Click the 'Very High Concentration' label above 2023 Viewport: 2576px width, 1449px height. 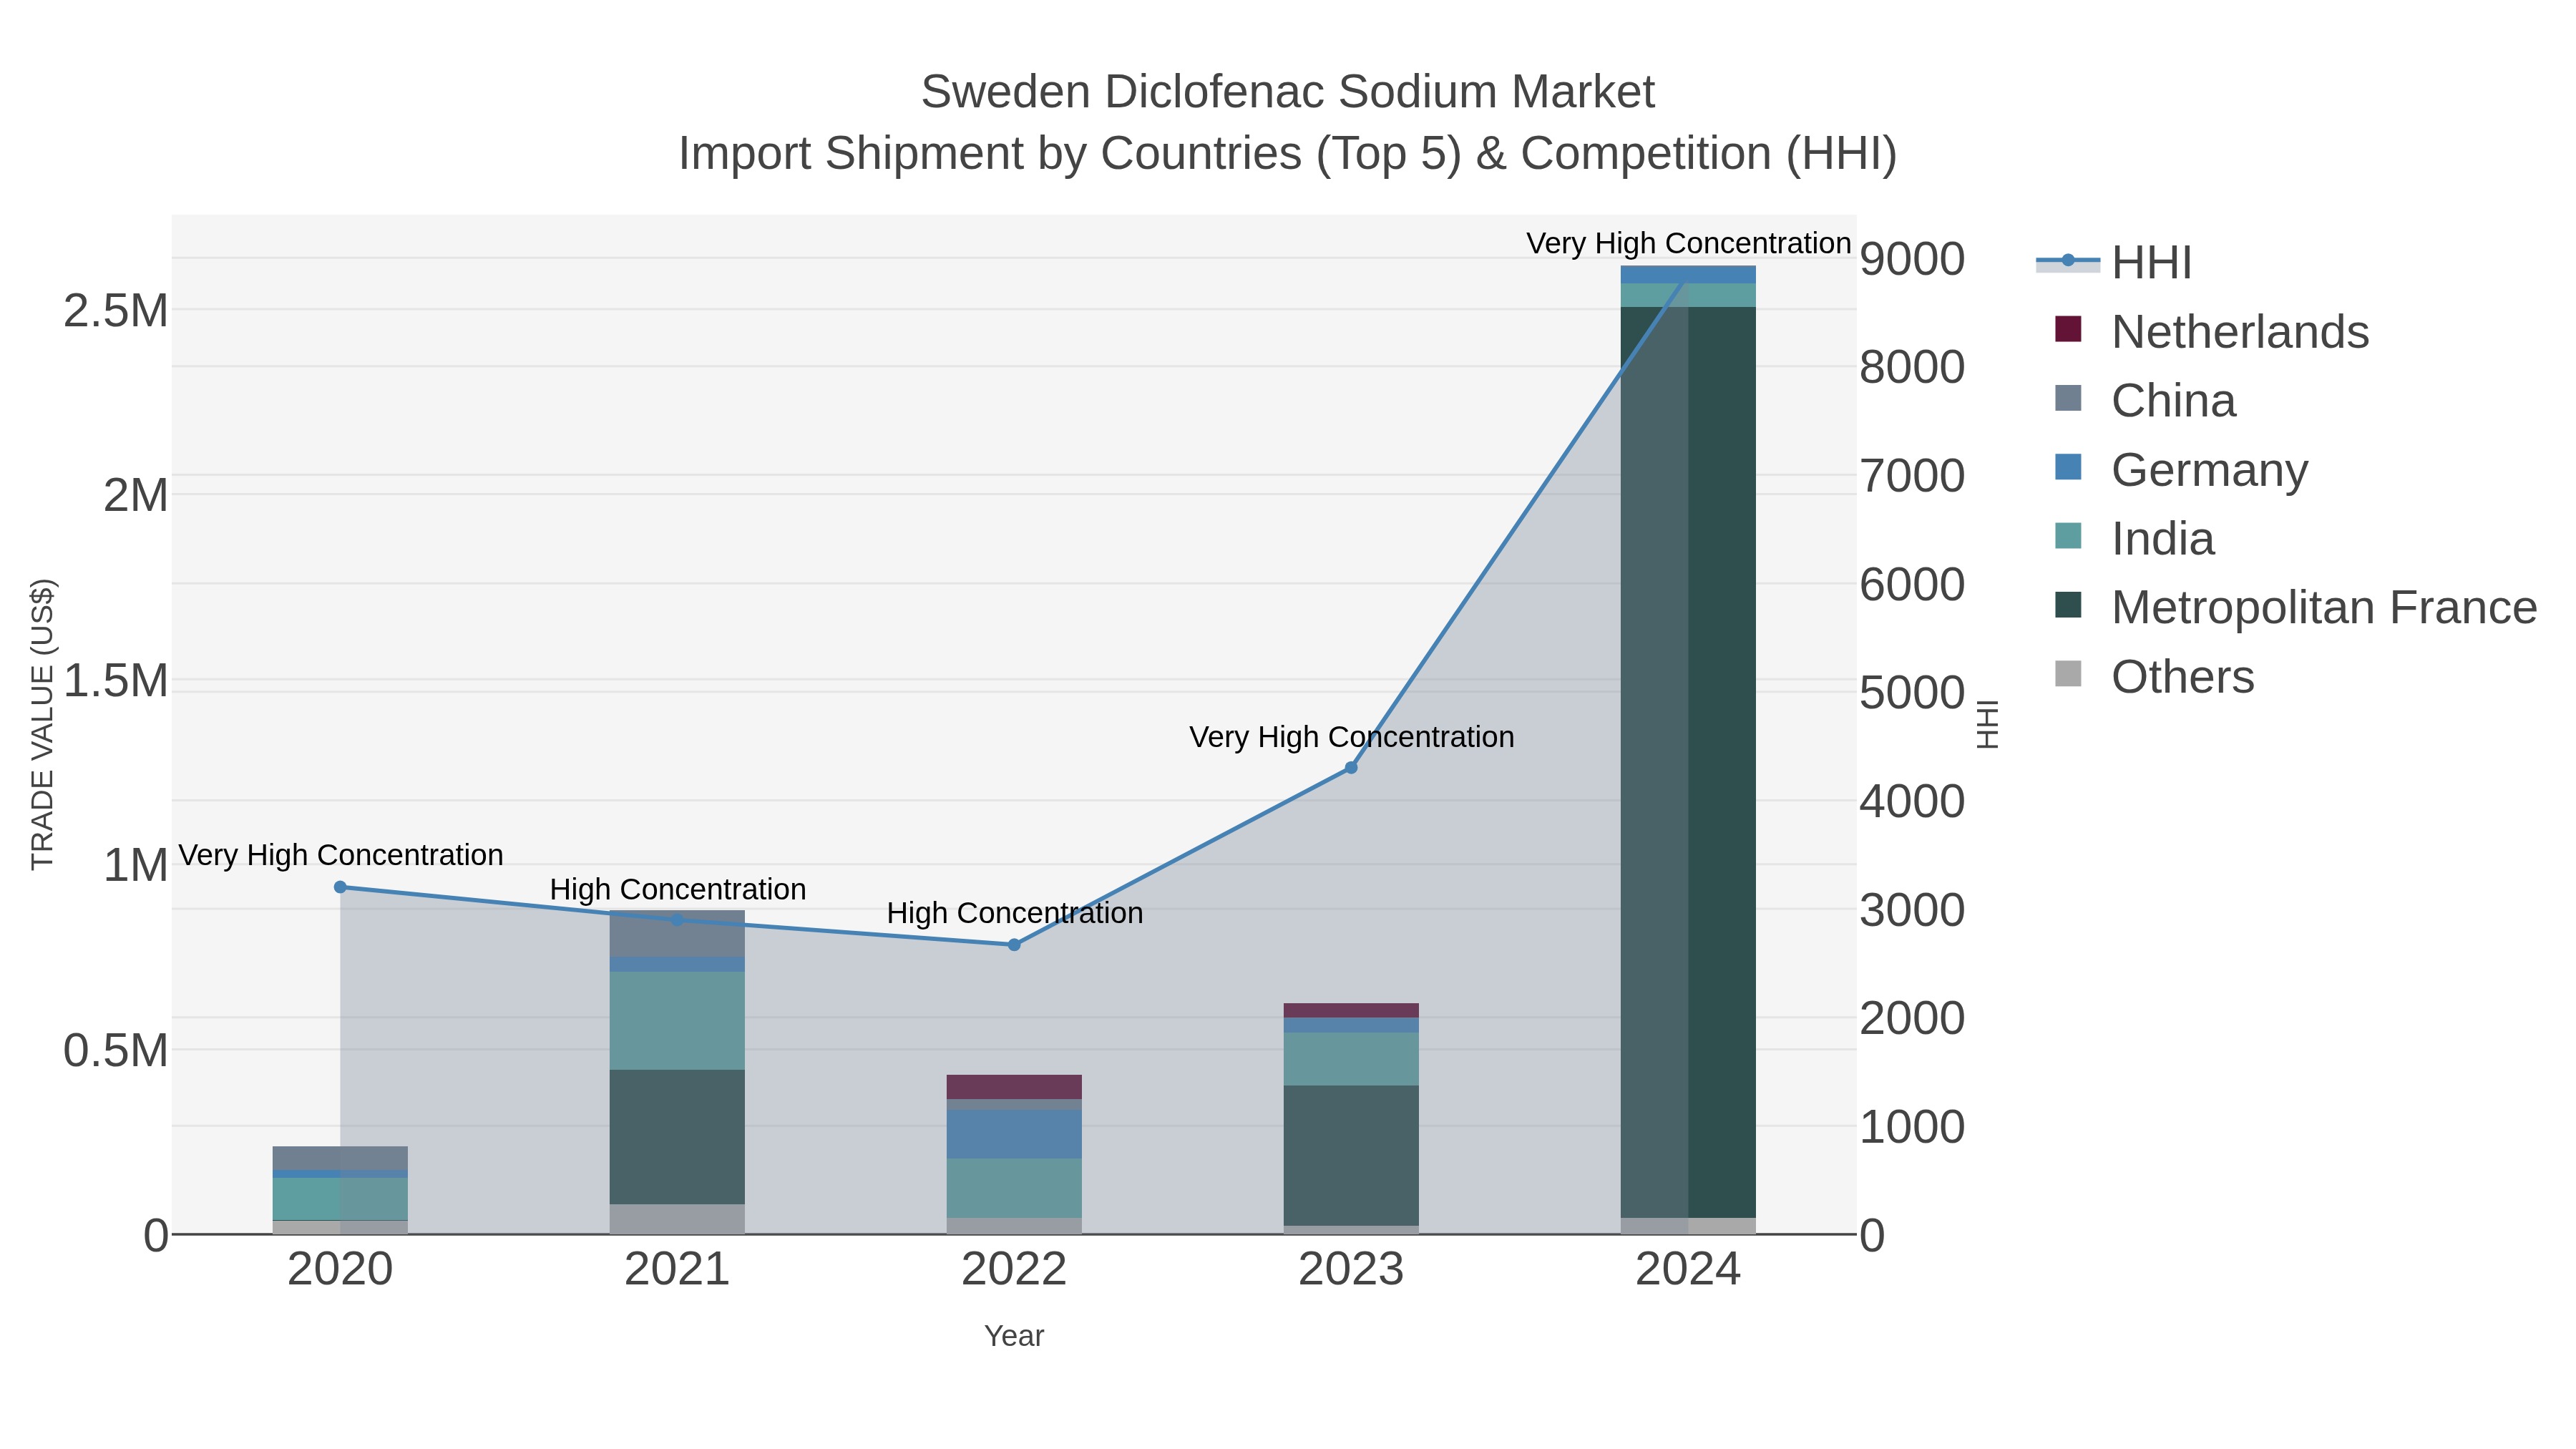1351,738
